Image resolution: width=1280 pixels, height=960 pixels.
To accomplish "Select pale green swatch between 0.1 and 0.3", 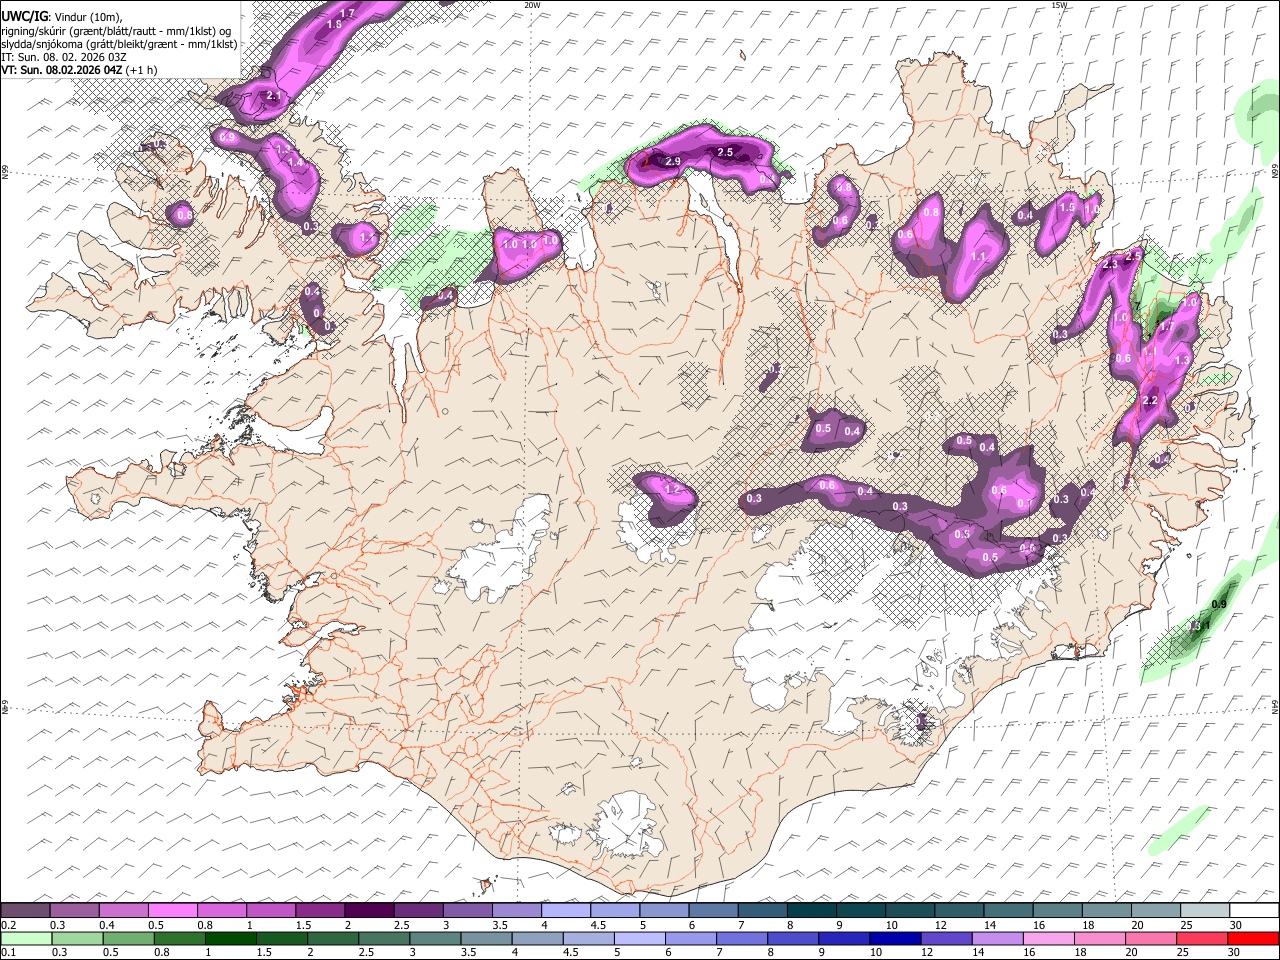I will pyautogui.click(x=26, y=939).
